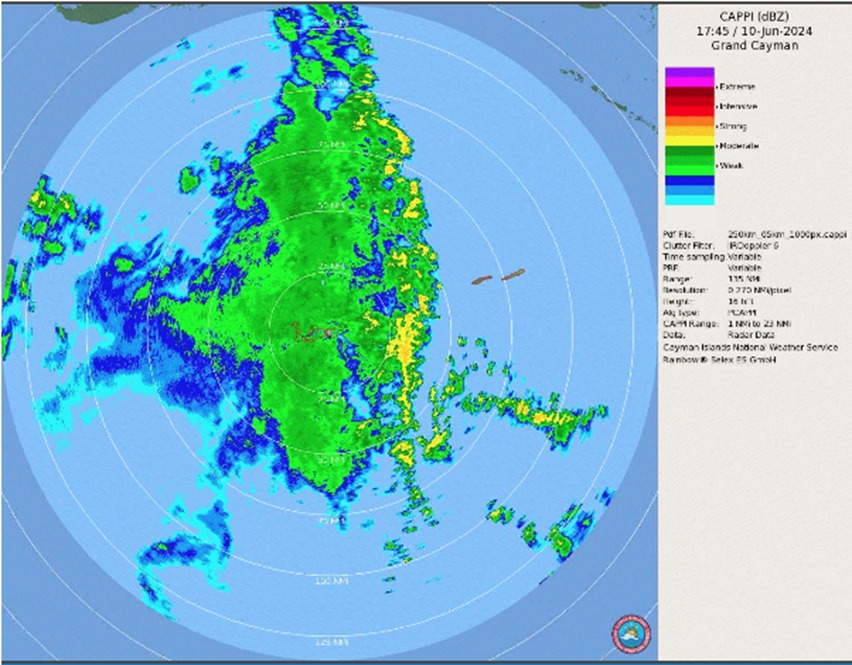Click the dark blue legend color band
Image resolution: width=852 pixels, height=665 pixels.
690,180
